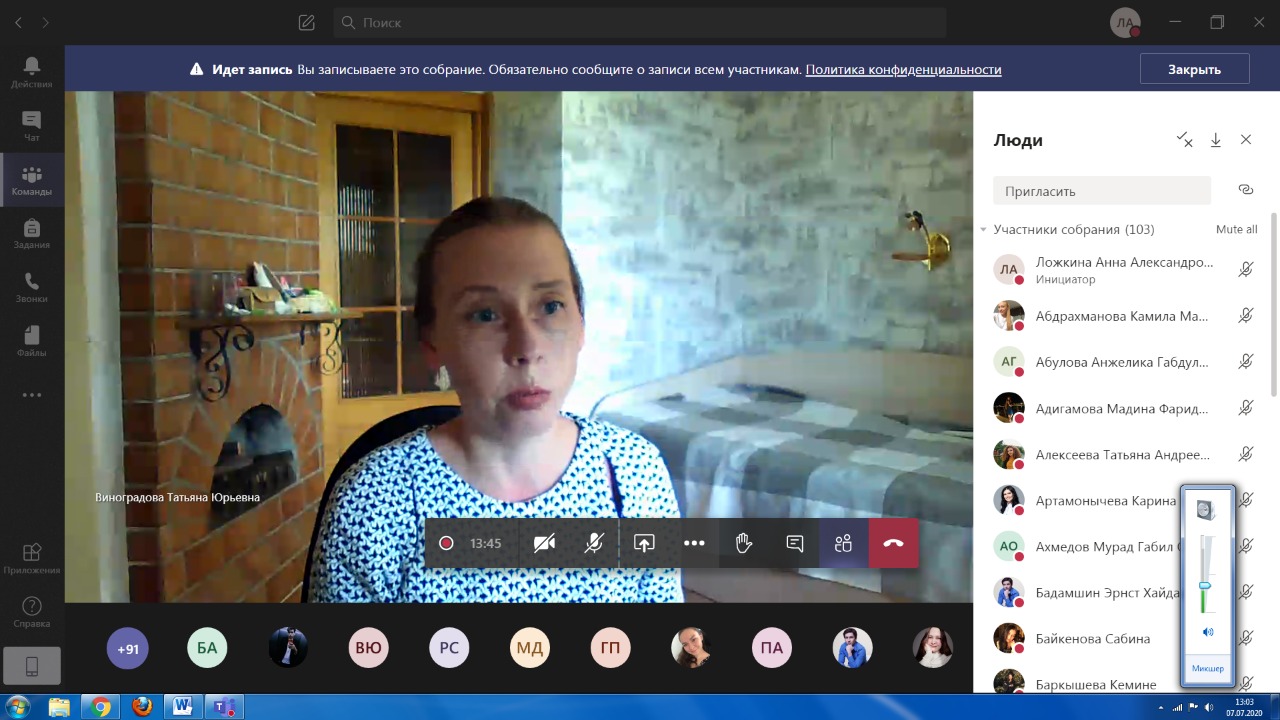Hang up the call with red phone button
The image size is (1280, 720).
(x=893, y=543)
